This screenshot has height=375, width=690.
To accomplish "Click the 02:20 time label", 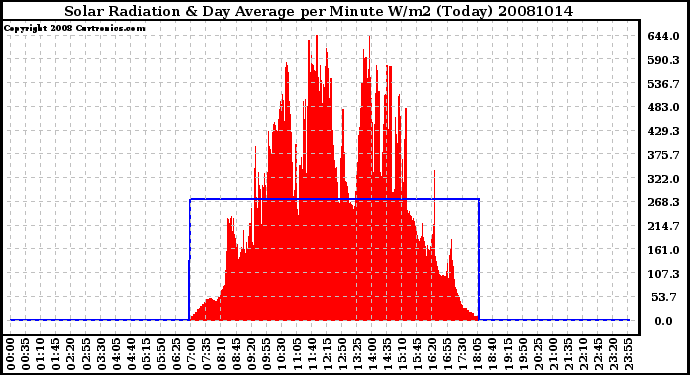I will tap(71, 354).
